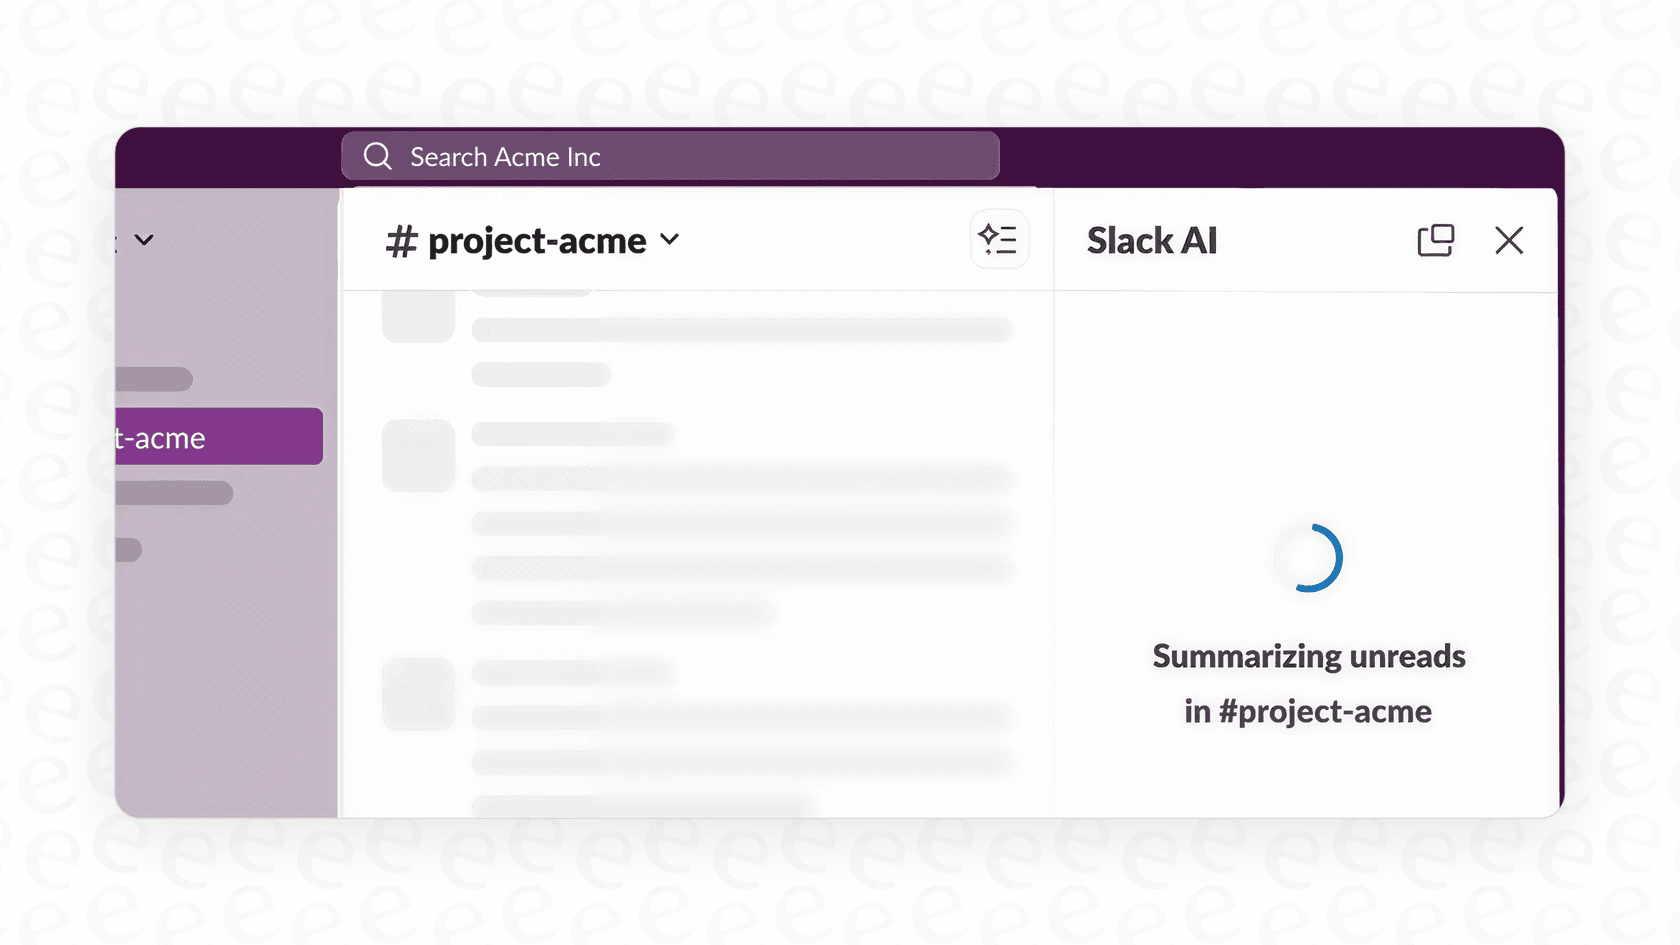
Task: Pop out the Slack AI panel into a window
Action: coord(1436,240)
